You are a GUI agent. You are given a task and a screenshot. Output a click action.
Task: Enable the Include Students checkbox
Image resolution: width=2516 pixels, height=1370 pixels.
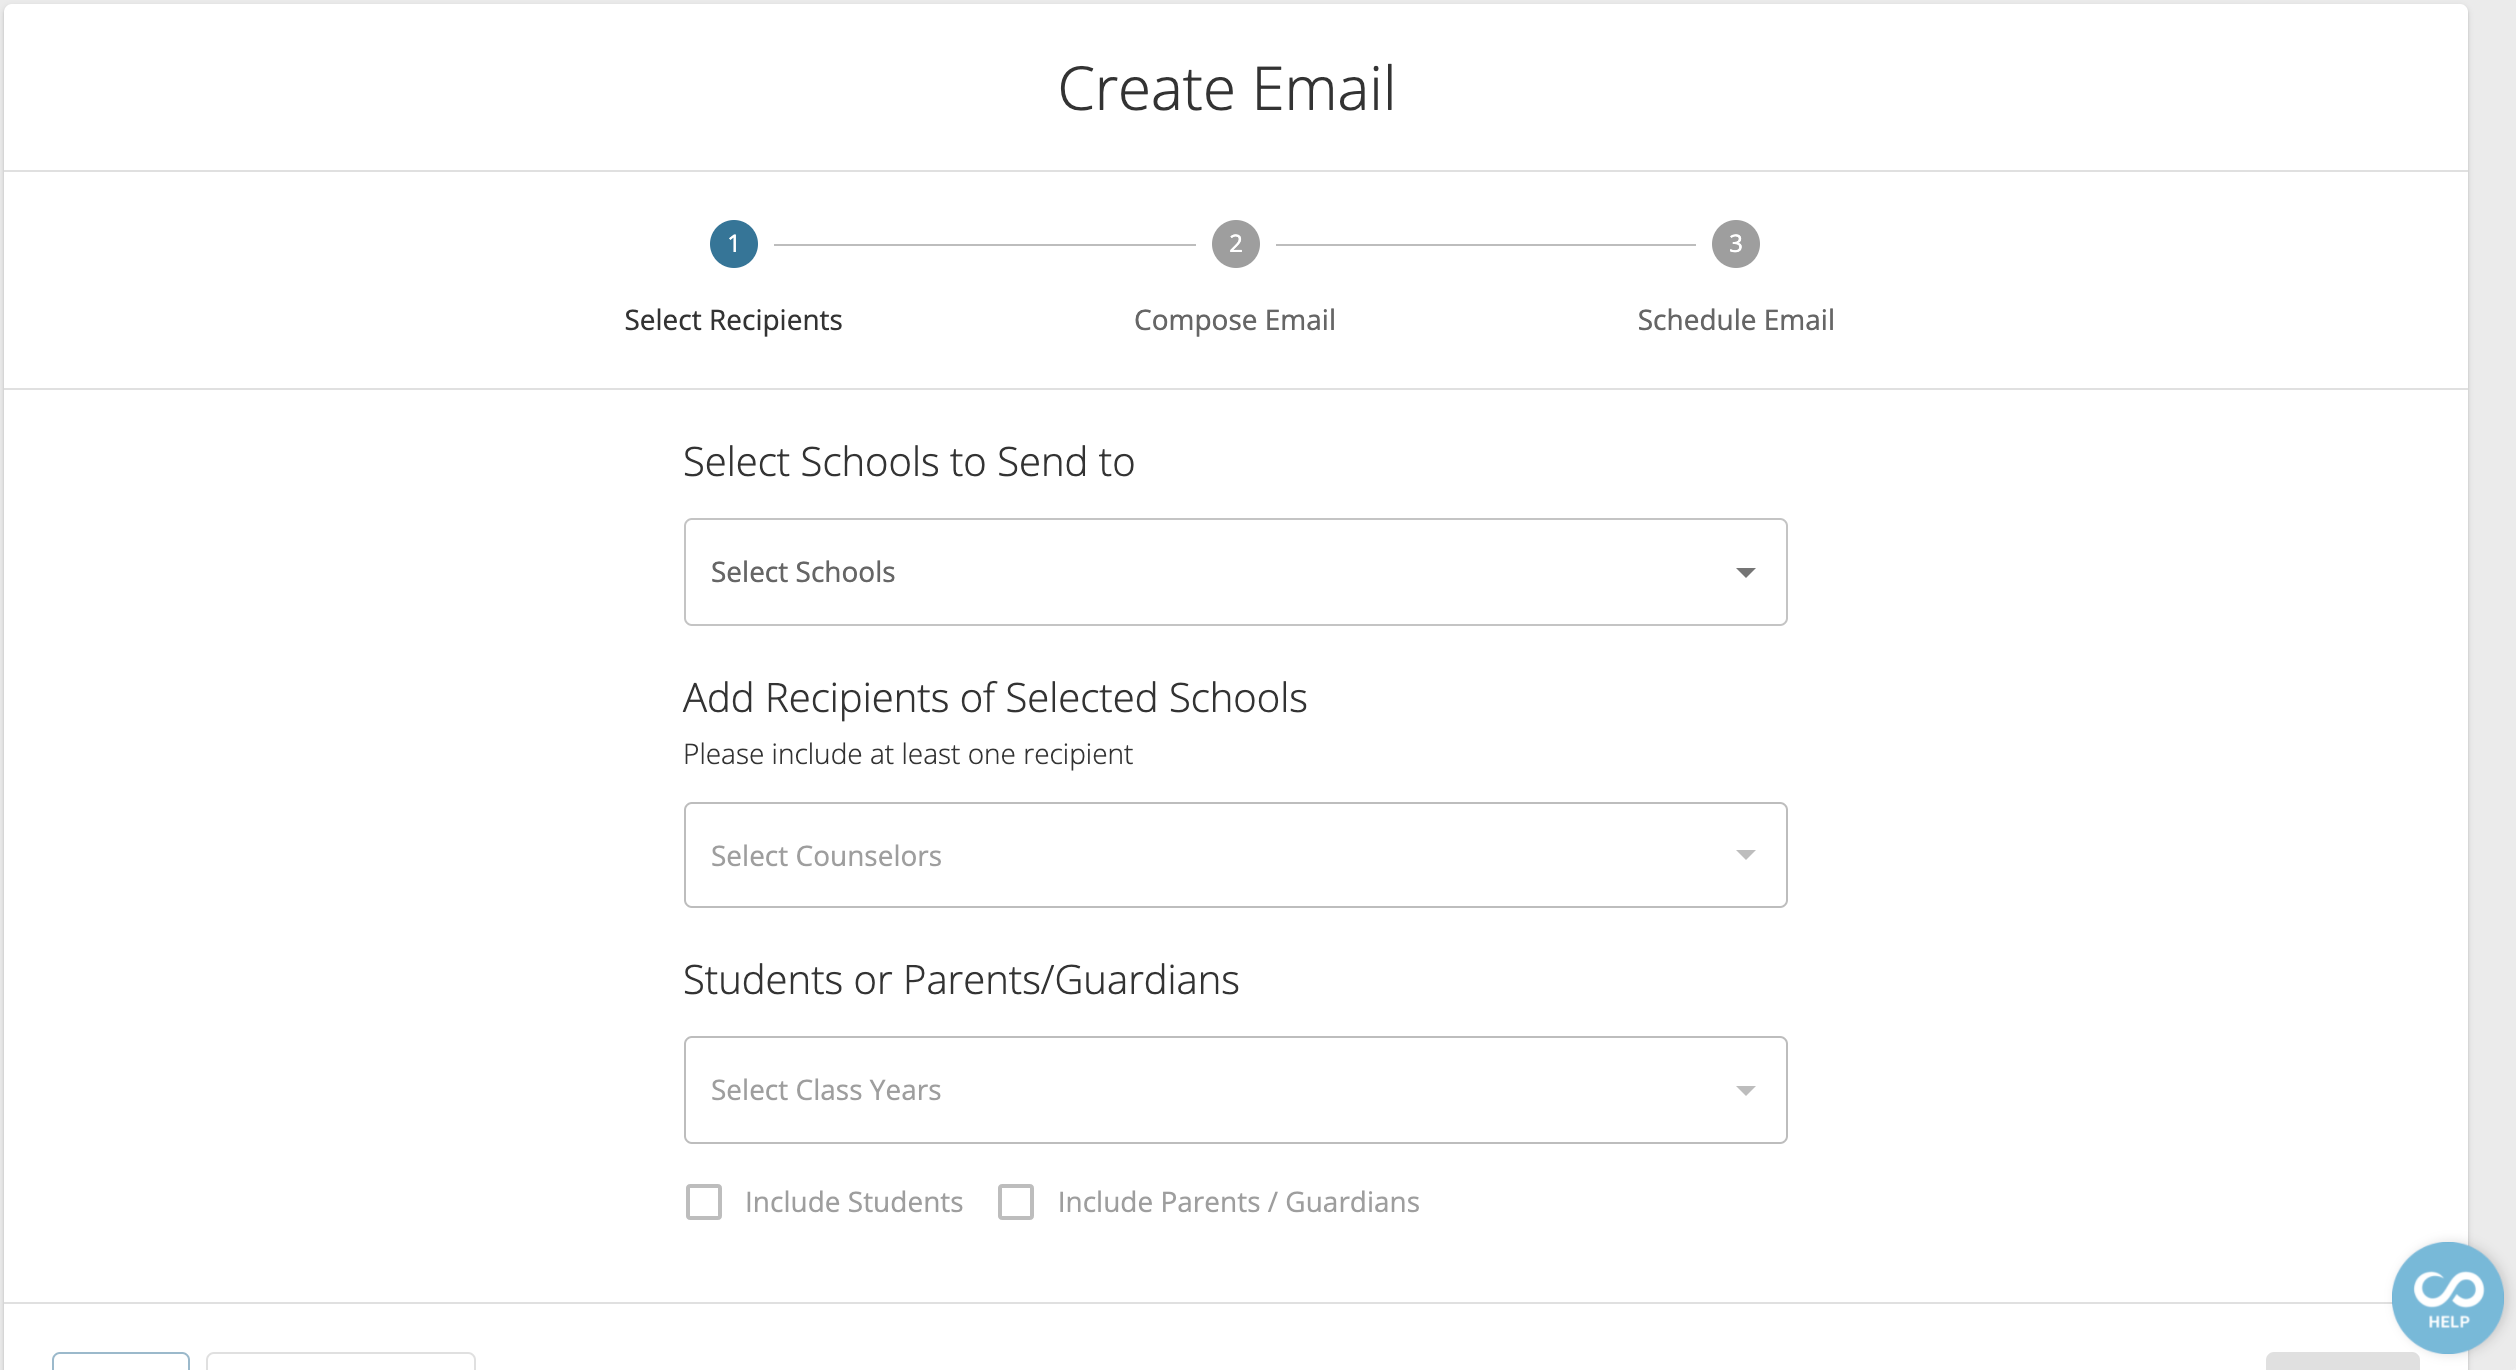[x=704, y=1202]
